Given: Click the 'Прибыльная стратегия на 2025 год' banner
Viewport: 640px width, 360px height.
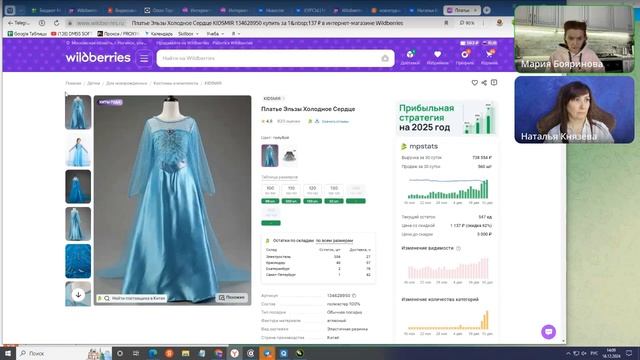Looking at the screenshot, I should 447,118.
